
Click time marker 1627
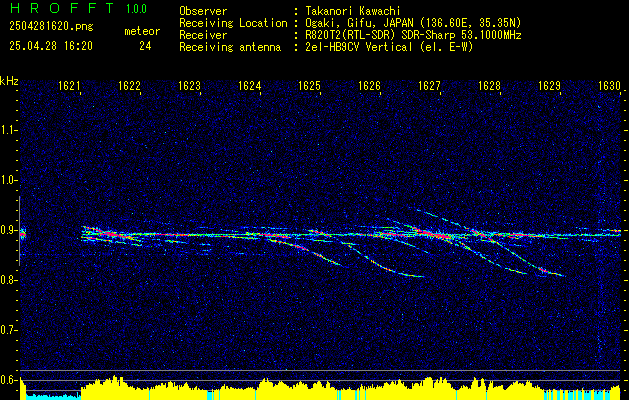(x=429, y=85)
